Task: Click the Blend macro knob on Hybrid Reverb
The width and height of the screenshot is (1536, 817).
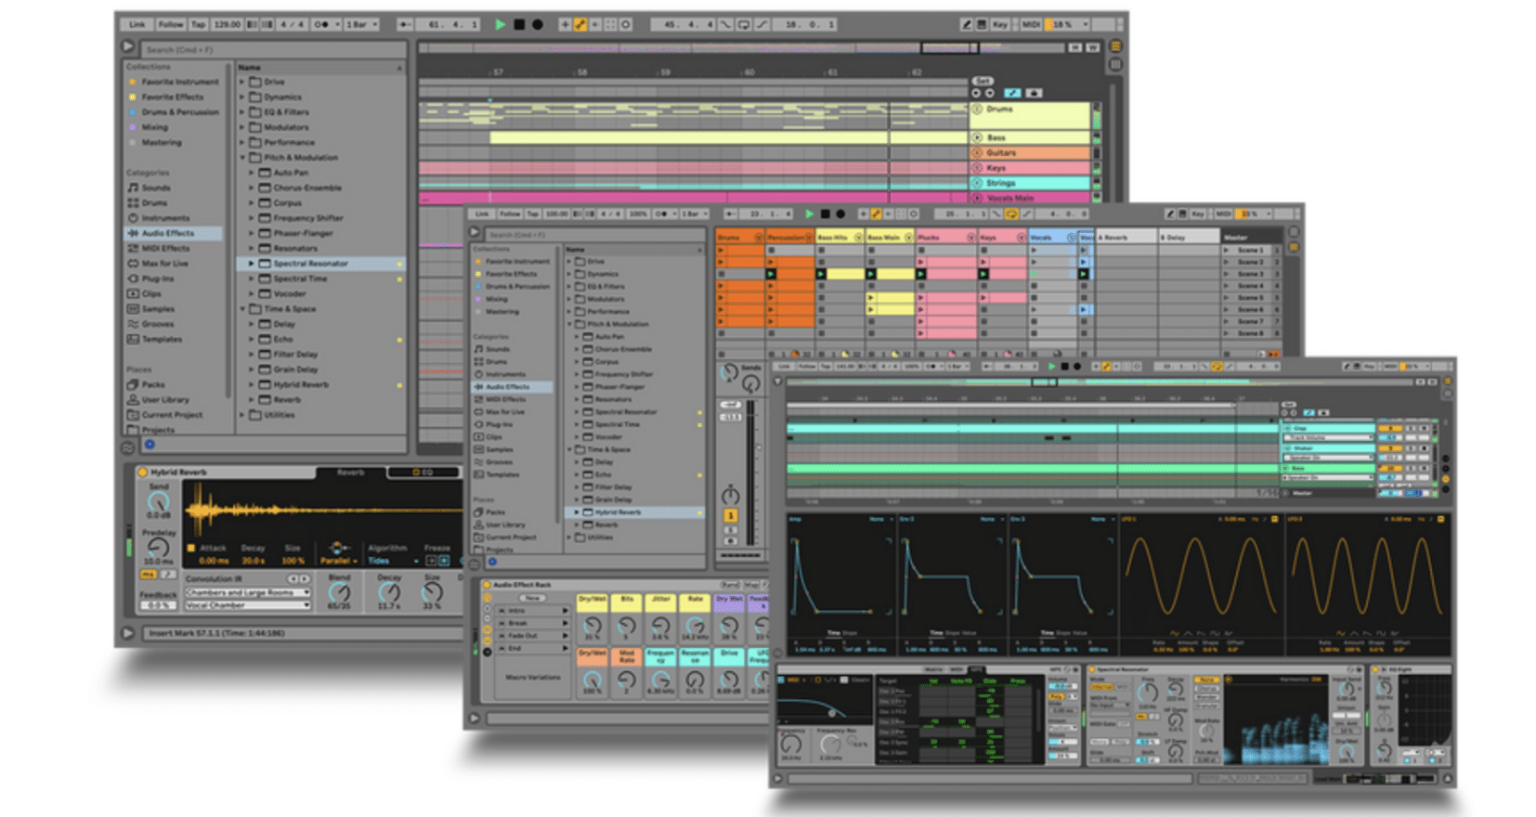Action: click(x=339, y=592)
